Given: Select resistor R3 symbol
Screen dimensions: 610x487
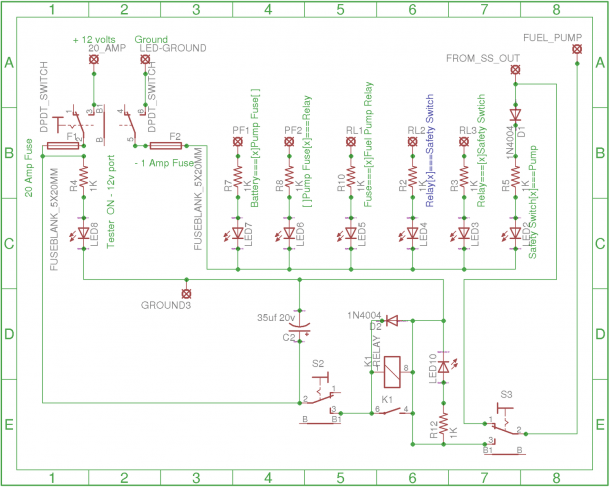Looking at the screenshot, I should pos(464,177).
